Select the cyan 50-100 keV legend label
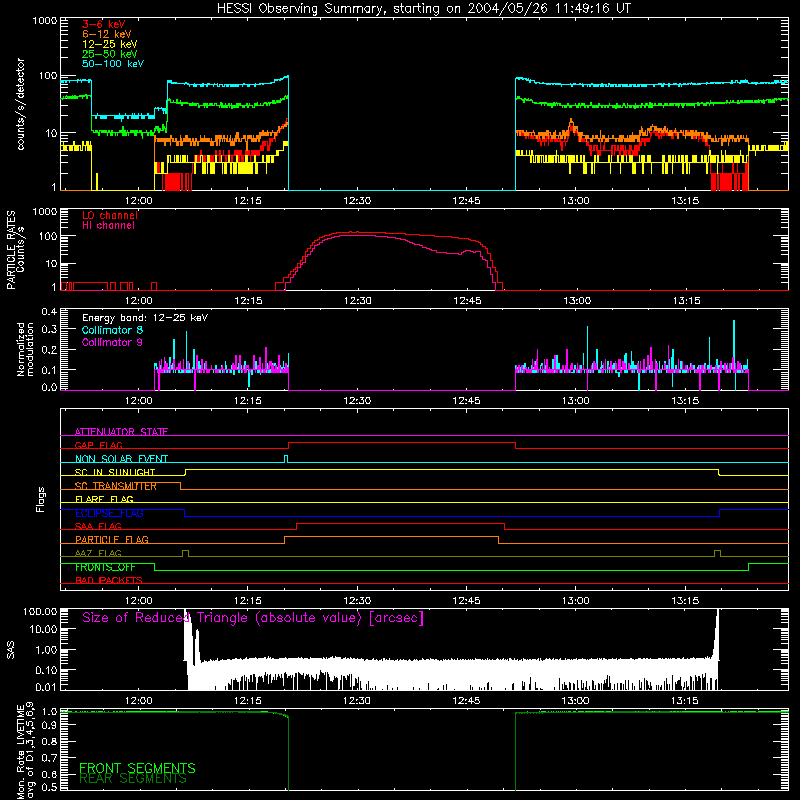This screenshot has width=800, height=800. click(113, 64)
